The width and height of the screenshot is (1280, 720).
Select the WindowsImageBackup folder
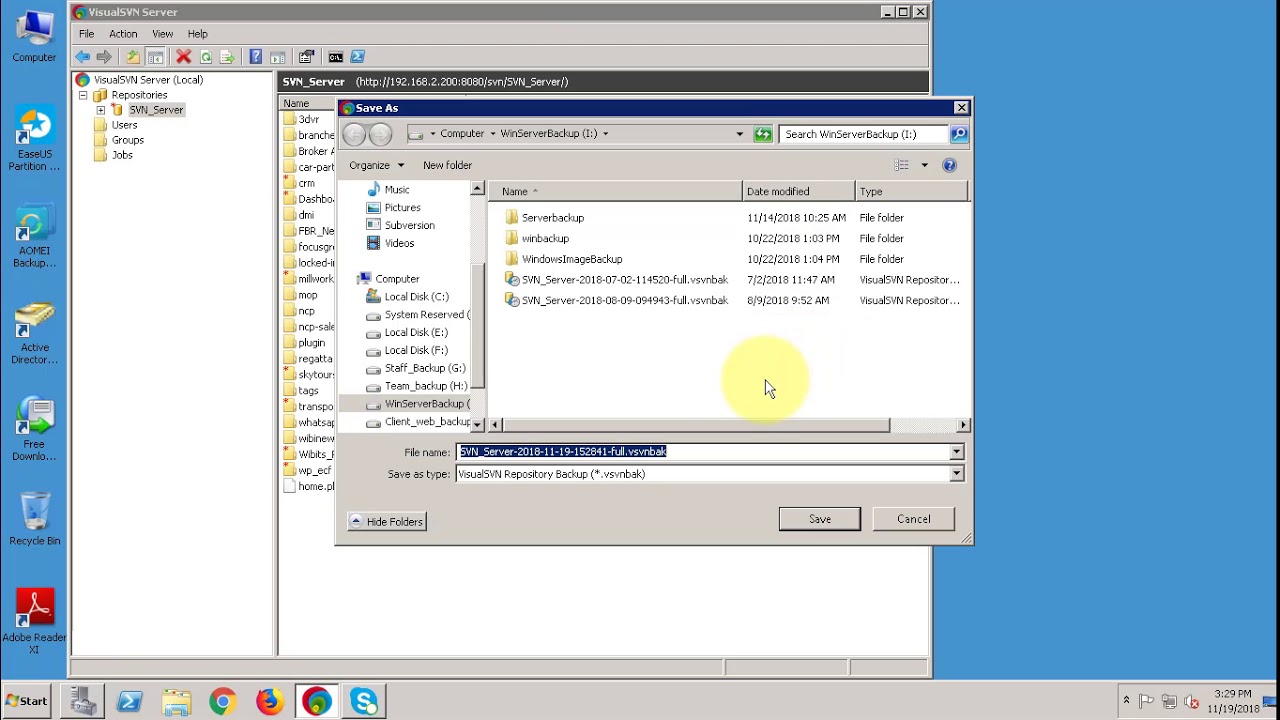pos(563,259)
